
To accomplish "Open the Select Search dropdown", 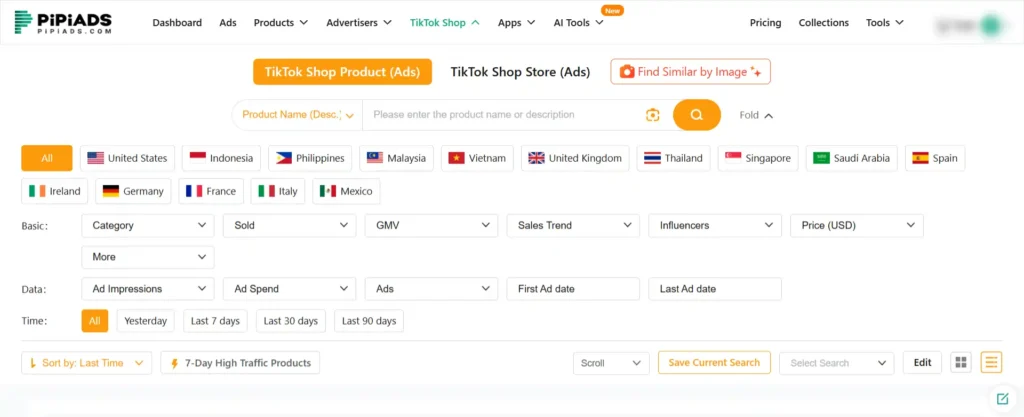I will [x=837, y=363].
